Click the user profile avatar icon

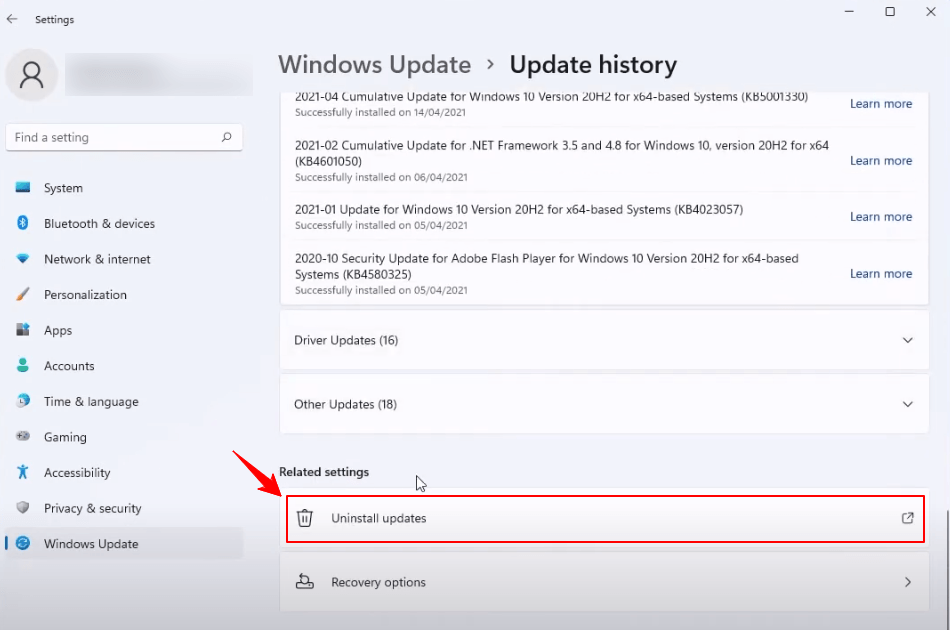[x=32, y=75]
